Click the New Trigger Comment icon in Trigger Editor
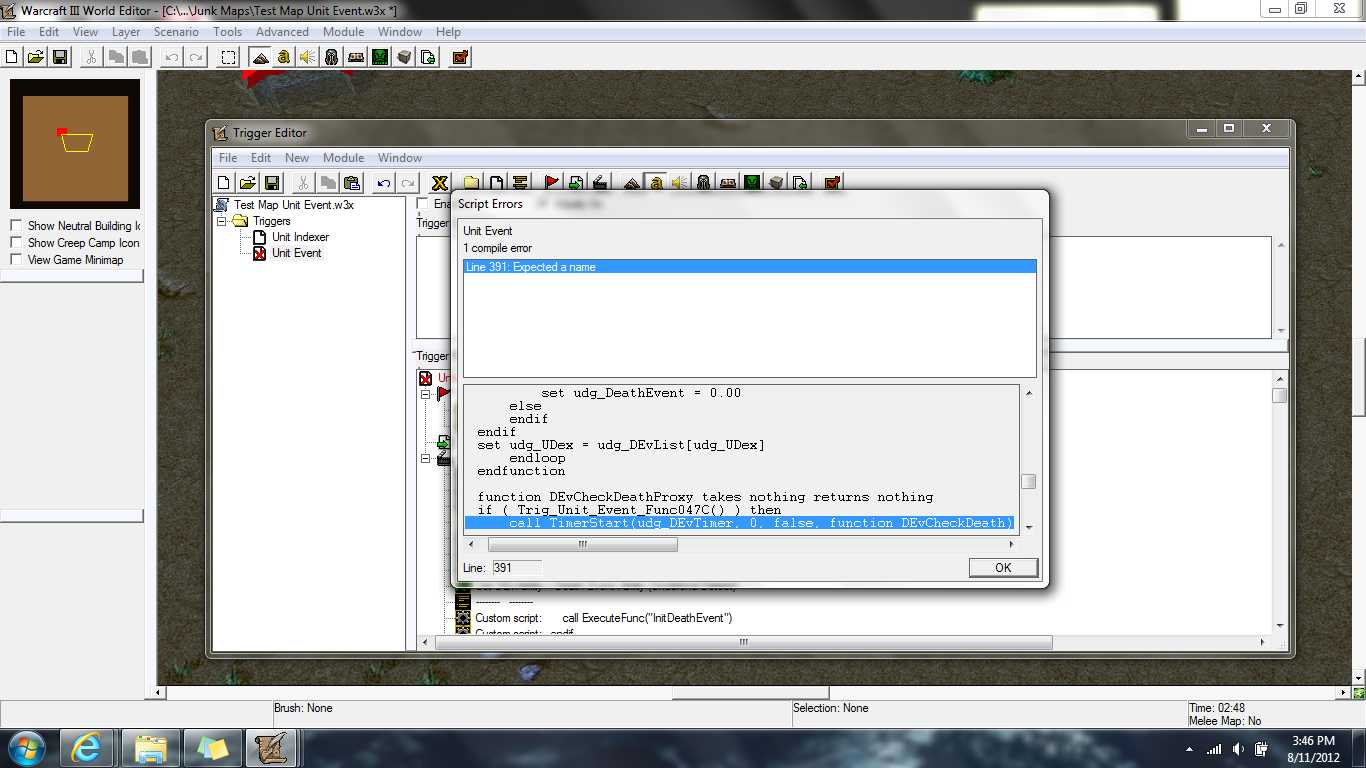Viewport: 1366px width, 768px height. [x=520, y=182]
